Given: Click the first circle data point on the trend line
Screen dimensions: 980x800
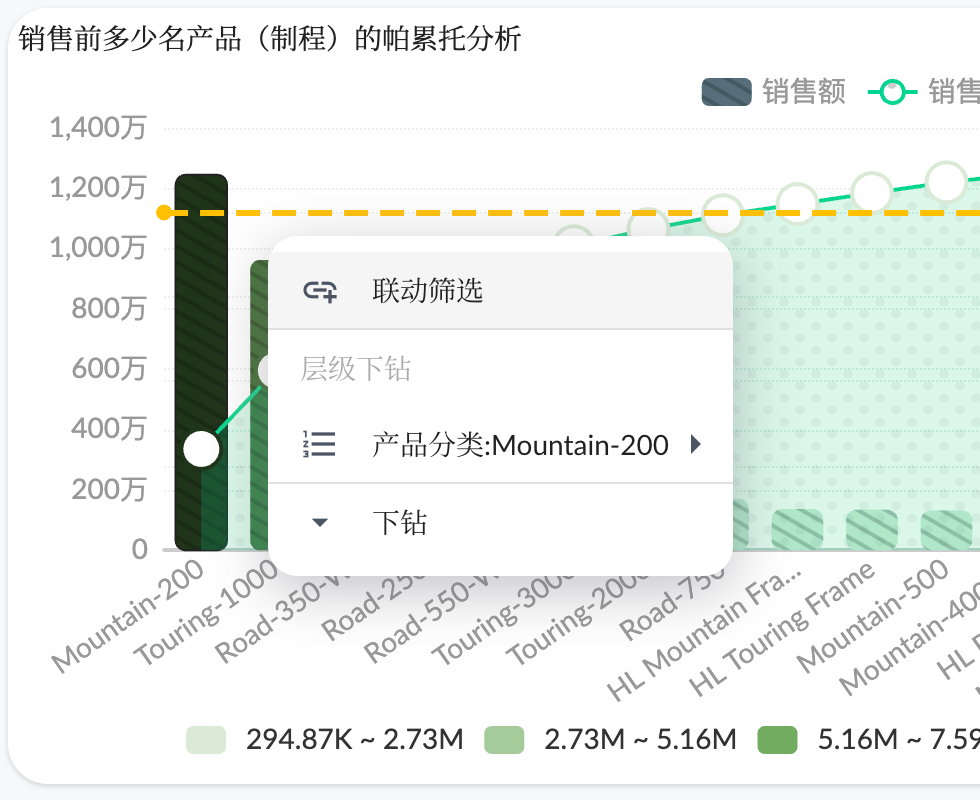Looking at the screenshot, I should coord(201,448).
